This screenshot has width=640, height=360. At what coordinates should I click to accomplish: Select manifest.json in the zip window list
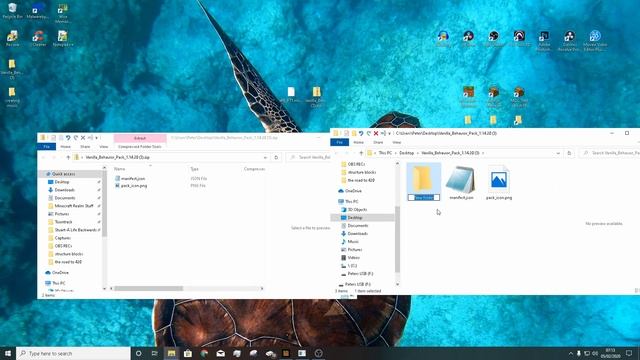(133, 178)
